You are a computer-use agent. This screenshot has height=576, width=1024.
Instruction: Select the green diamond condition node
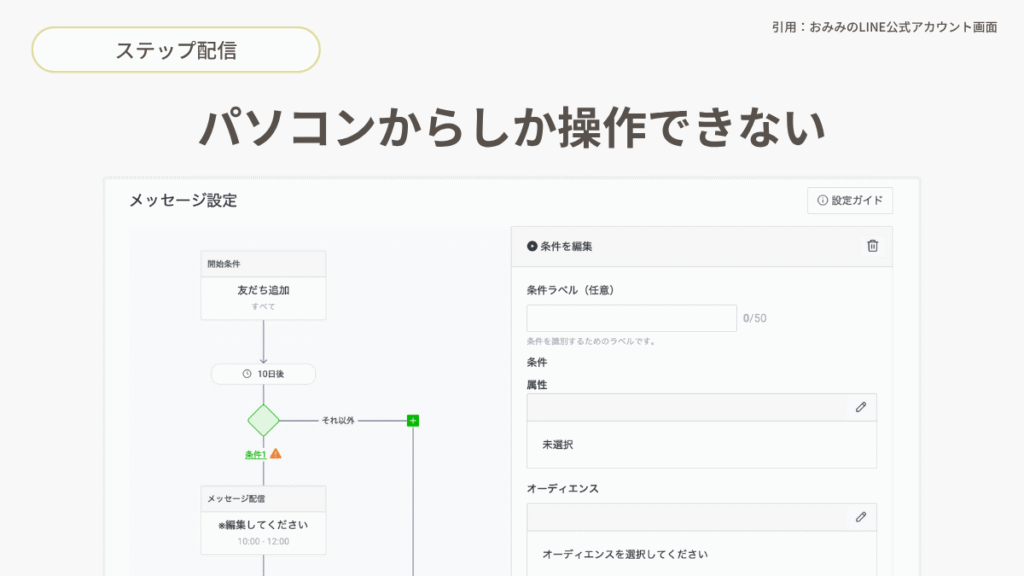[x=263, y=421]
